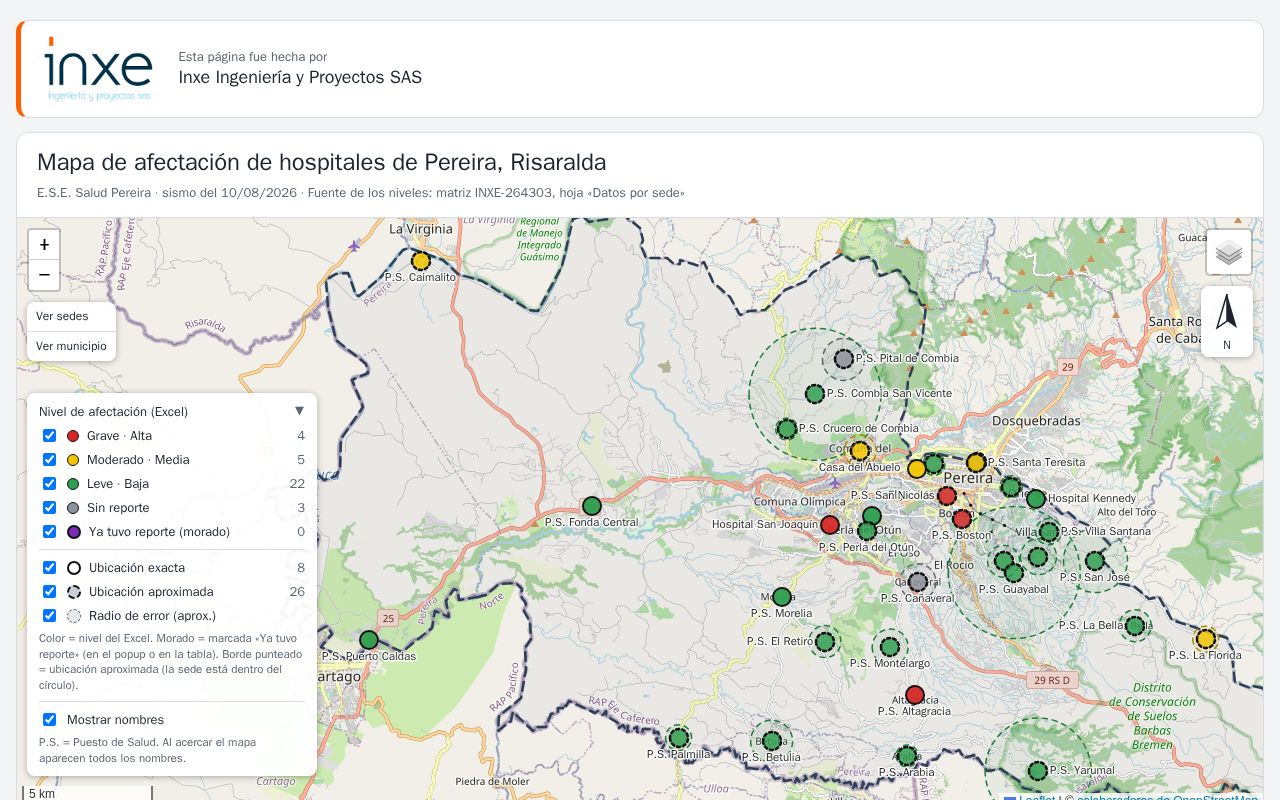Select the P.S. Montelargo marker

pos(890,647)
